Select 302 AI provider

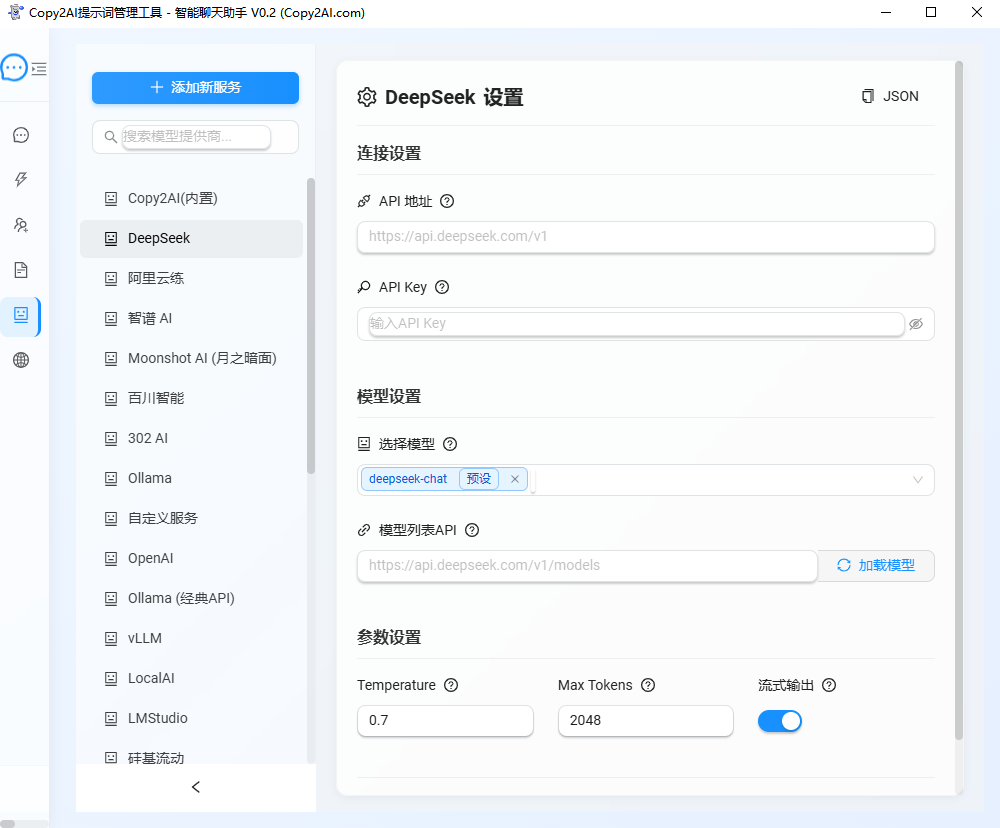(191, 438)
